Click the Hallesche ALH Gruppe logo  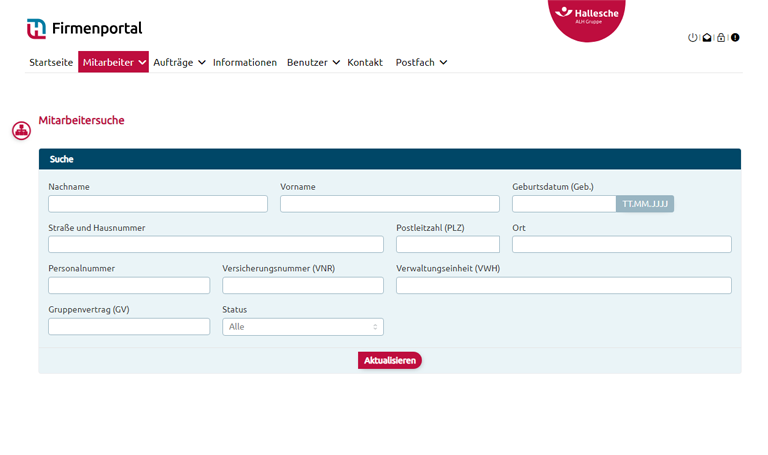[586, 15]
